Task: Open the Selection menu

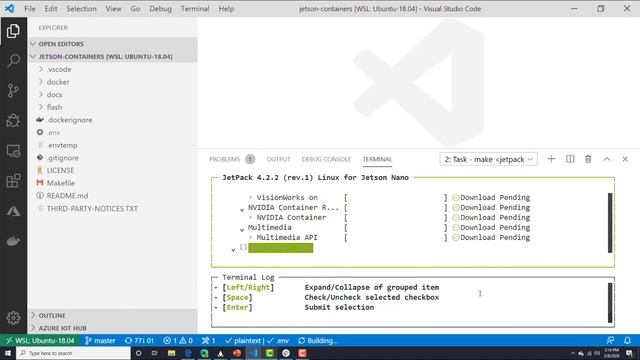Action: tap(82, 9)
